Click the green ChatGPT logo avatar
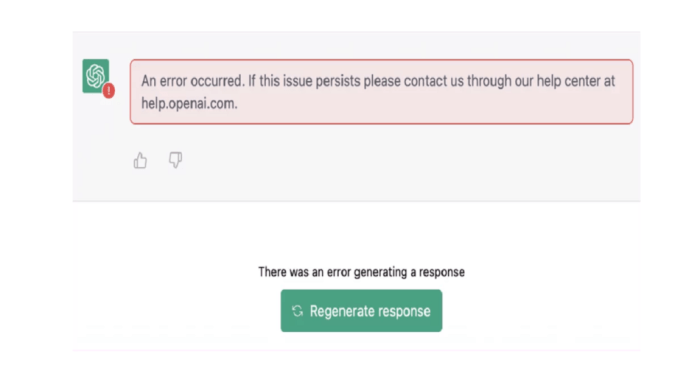Image resolution: width=700 pixels, height=368 pixels. tap(96, 76)
